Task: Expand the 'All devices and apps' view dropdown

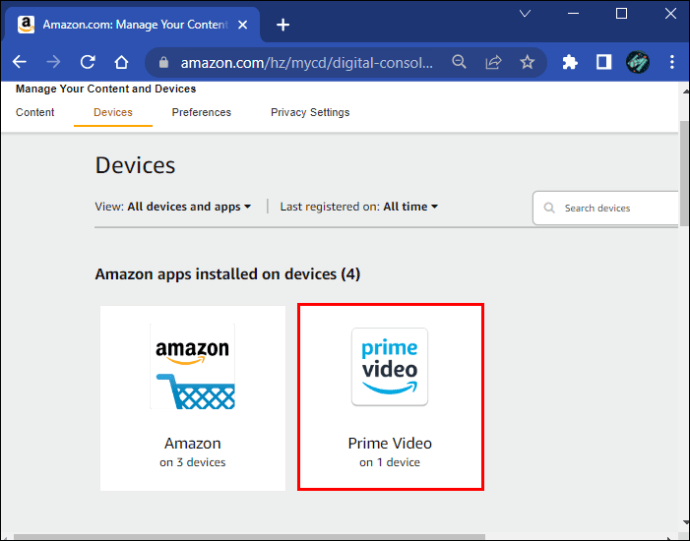Action: pos(189,207)
